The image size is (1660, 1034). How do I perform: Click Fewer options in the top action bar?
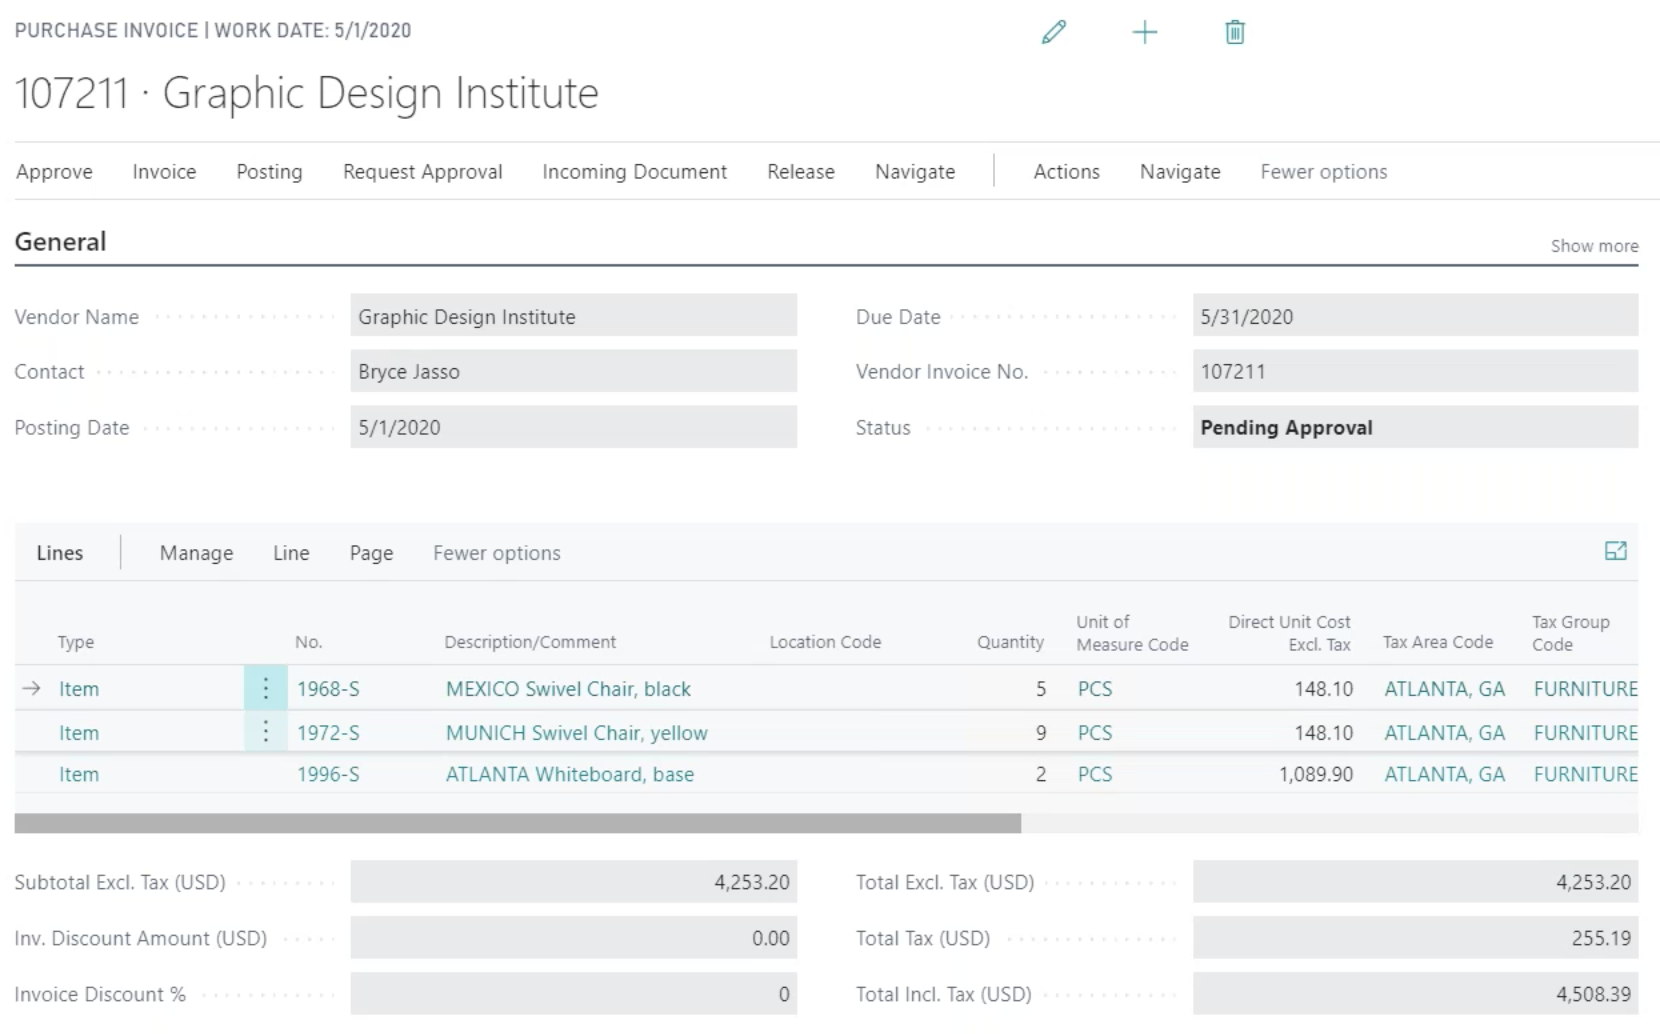coord(1323,172)
